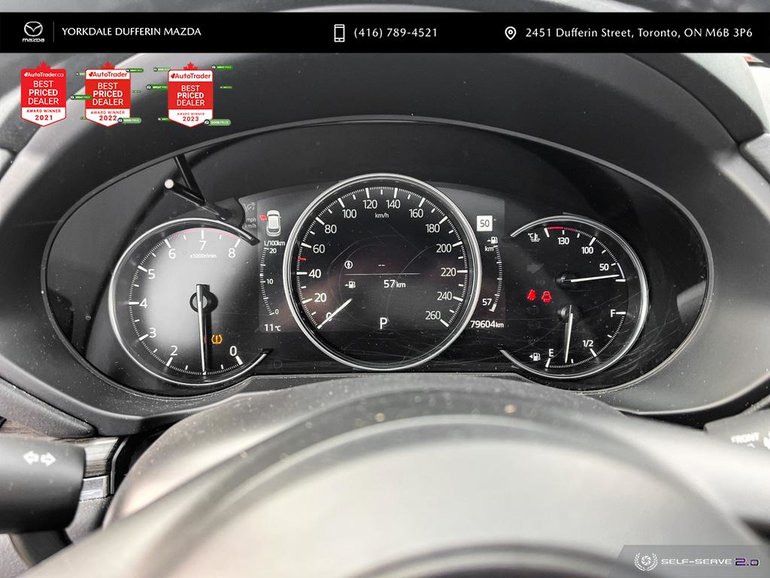Click the 57 km range display
The height and width of the screenshot is (578, 770).
tap(394, 285)
